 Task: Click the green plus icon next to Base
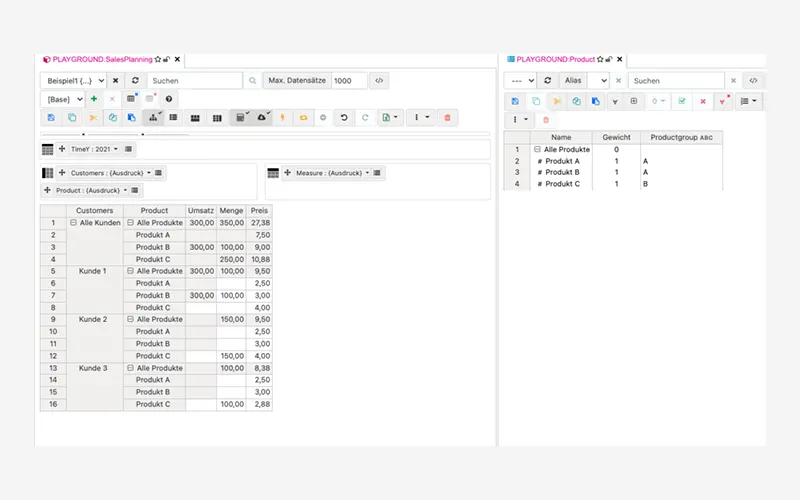click(x=94, y=99)
